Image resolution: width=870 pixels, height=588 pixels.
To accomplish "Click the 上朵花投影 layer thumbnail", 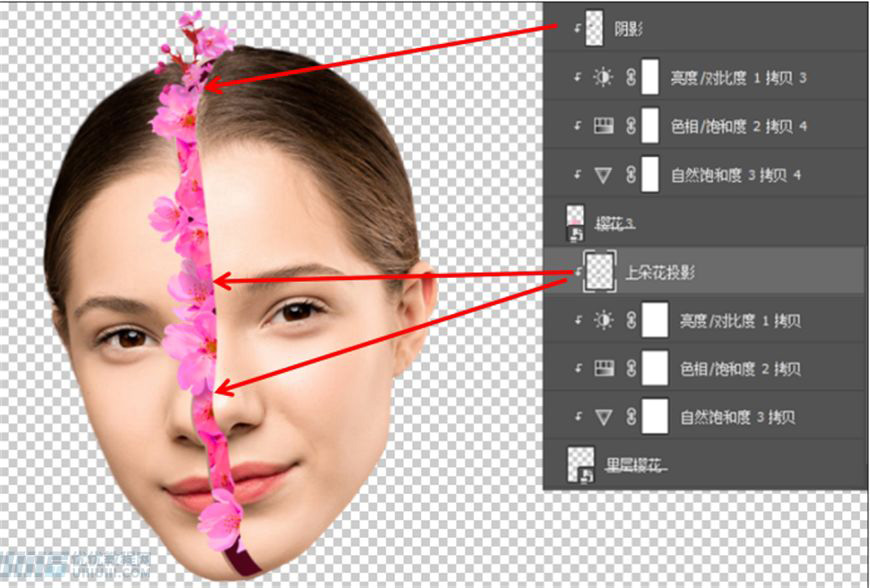I will point(601,270).
